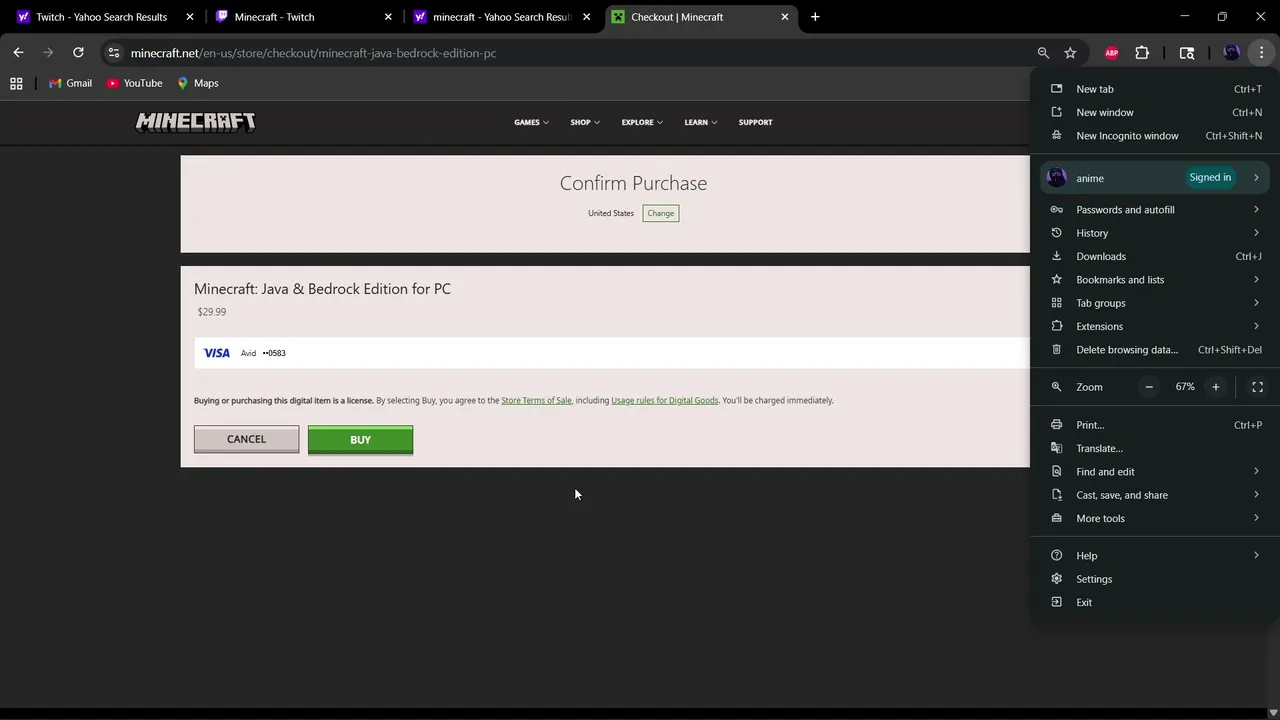Expand Cast, save, and share submenu
This screenshot has width=1280, height=720.
(x=1155, y=495)
